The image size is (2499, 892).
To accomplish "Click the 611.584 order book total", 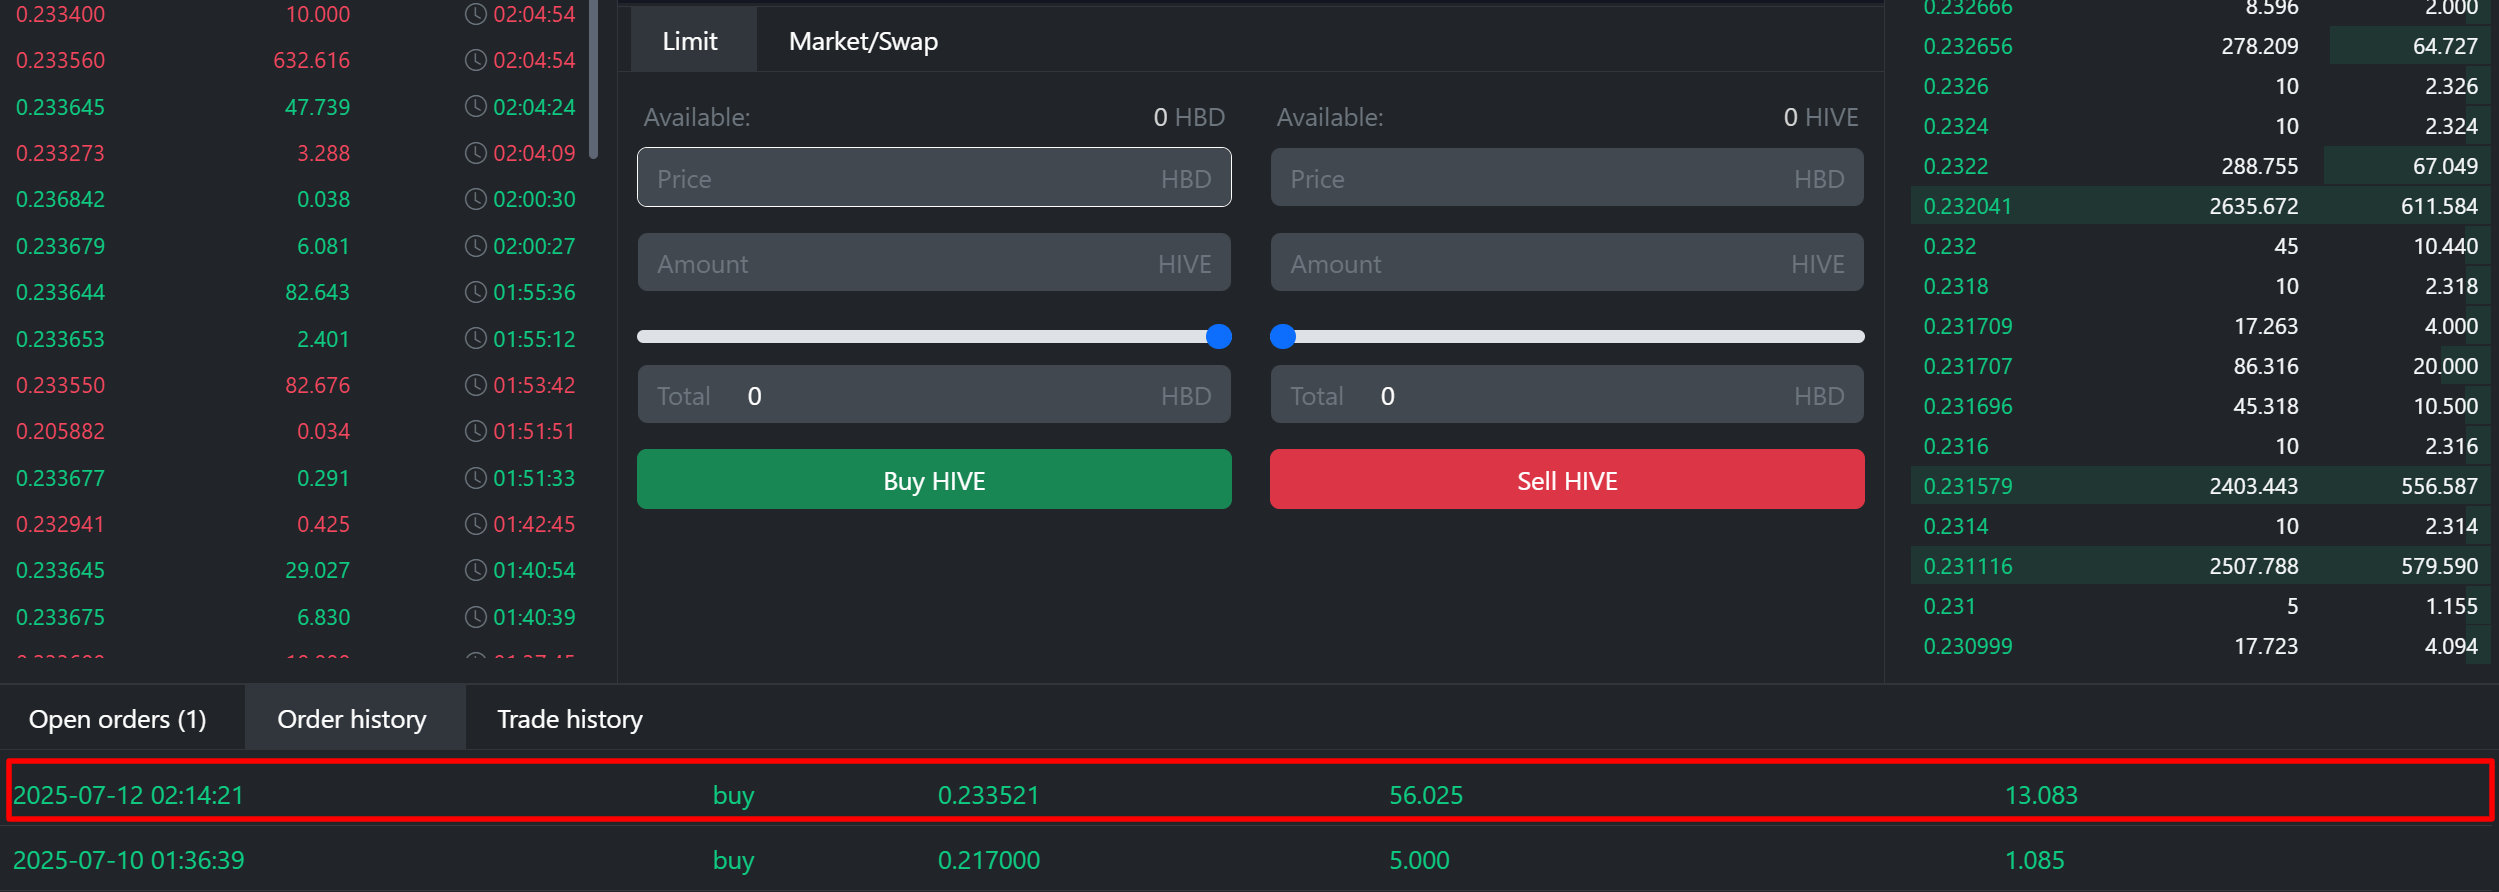I will click(2439, 206).
